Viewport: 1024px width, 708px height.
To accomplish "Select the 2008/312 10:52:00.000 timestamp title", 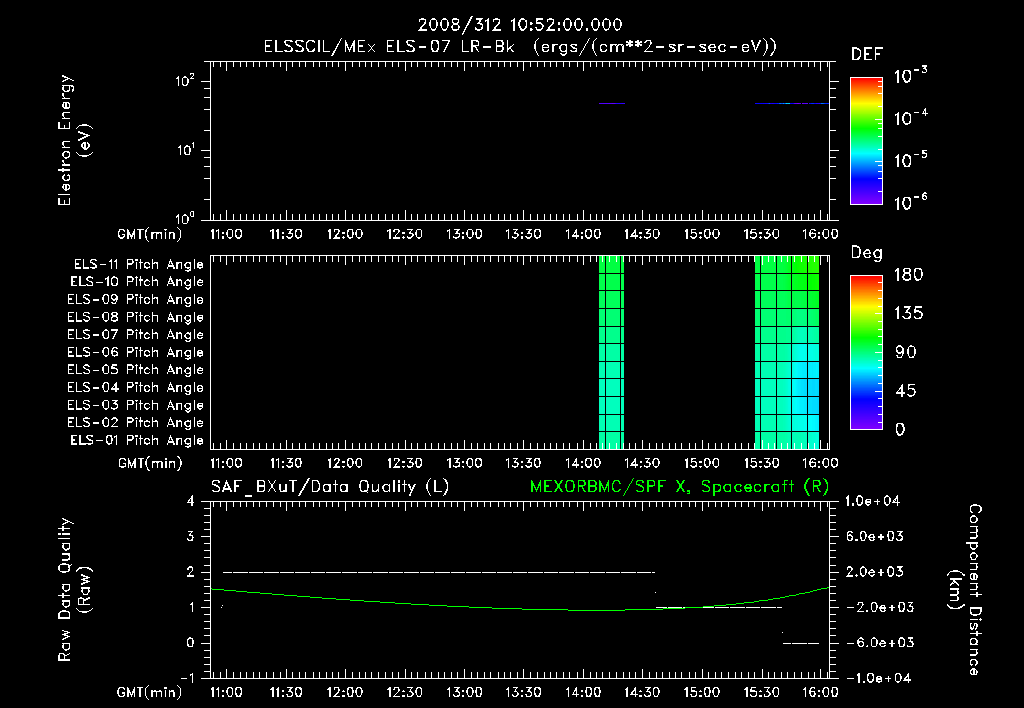I will click(x=520, y=25).
